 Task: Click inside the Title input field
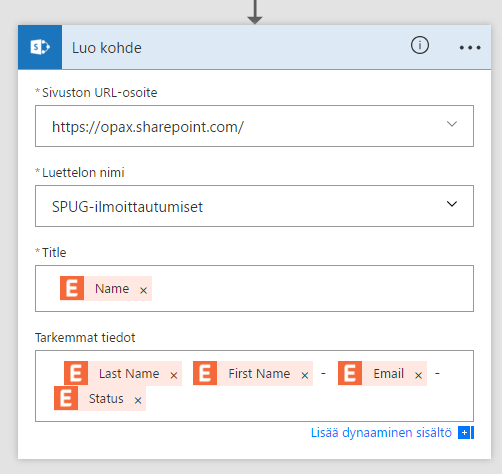[x=254, y=289]
